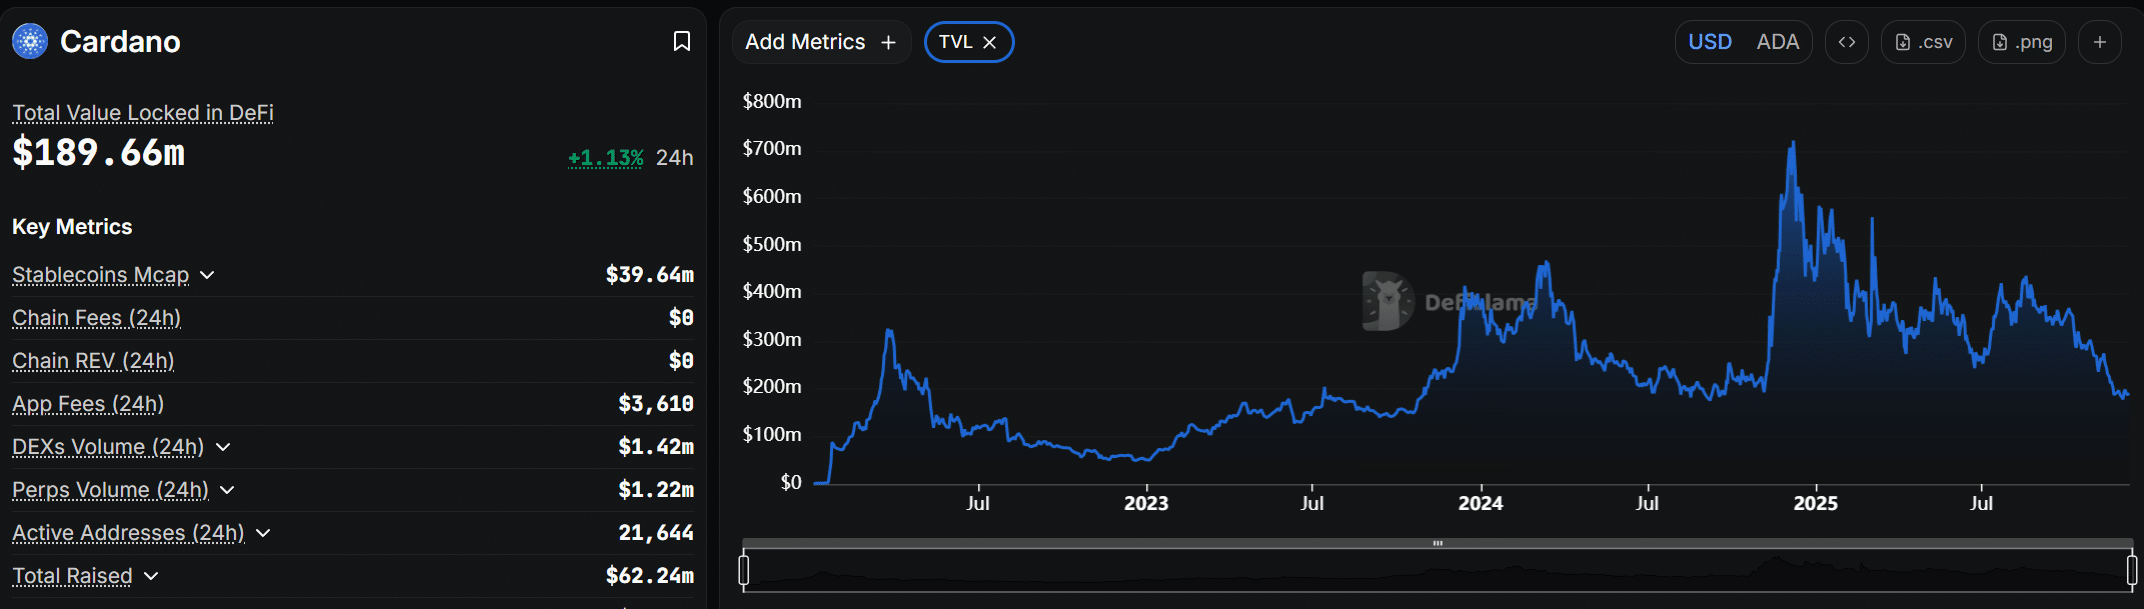
Task: Download chart data as .csv
Action: pyautogui.click(x=1923, y=42)
